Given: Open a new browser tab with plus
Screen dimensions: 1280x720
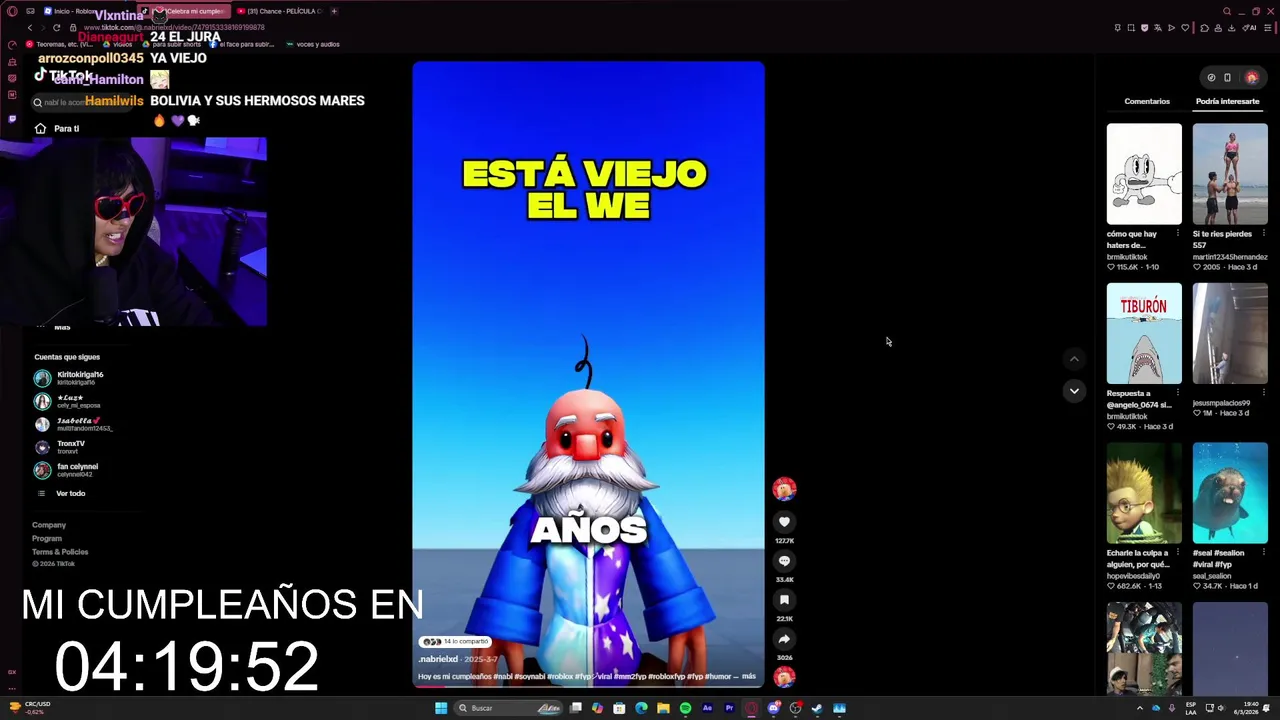Looking at the screenshot, I should 334,11.
